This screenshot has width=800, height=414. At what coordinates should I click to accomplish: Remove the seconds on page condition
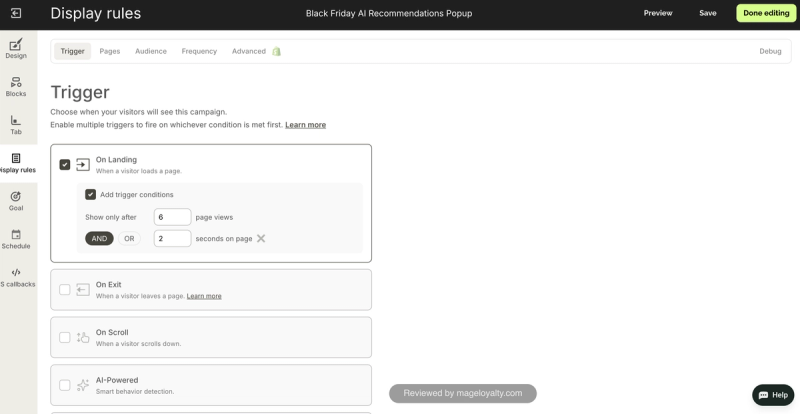tap(261, 238)
